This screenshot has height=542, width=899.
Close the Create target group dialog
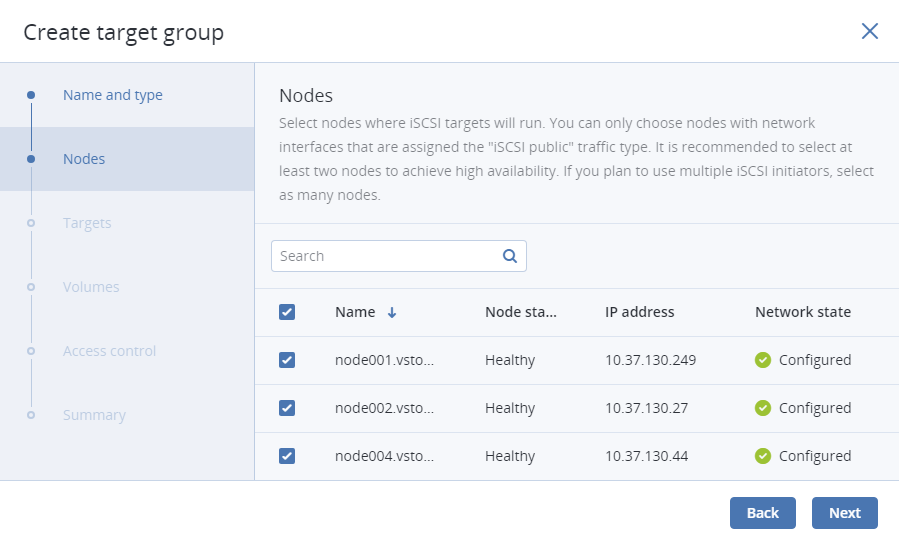(869, 31)
